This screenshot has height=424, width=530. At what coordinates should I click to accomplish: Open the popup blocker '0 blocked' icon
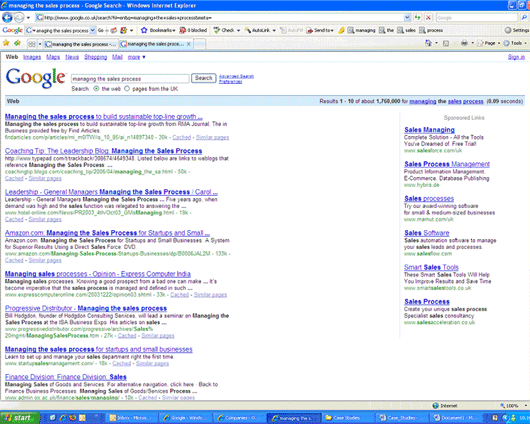(193, 30)
